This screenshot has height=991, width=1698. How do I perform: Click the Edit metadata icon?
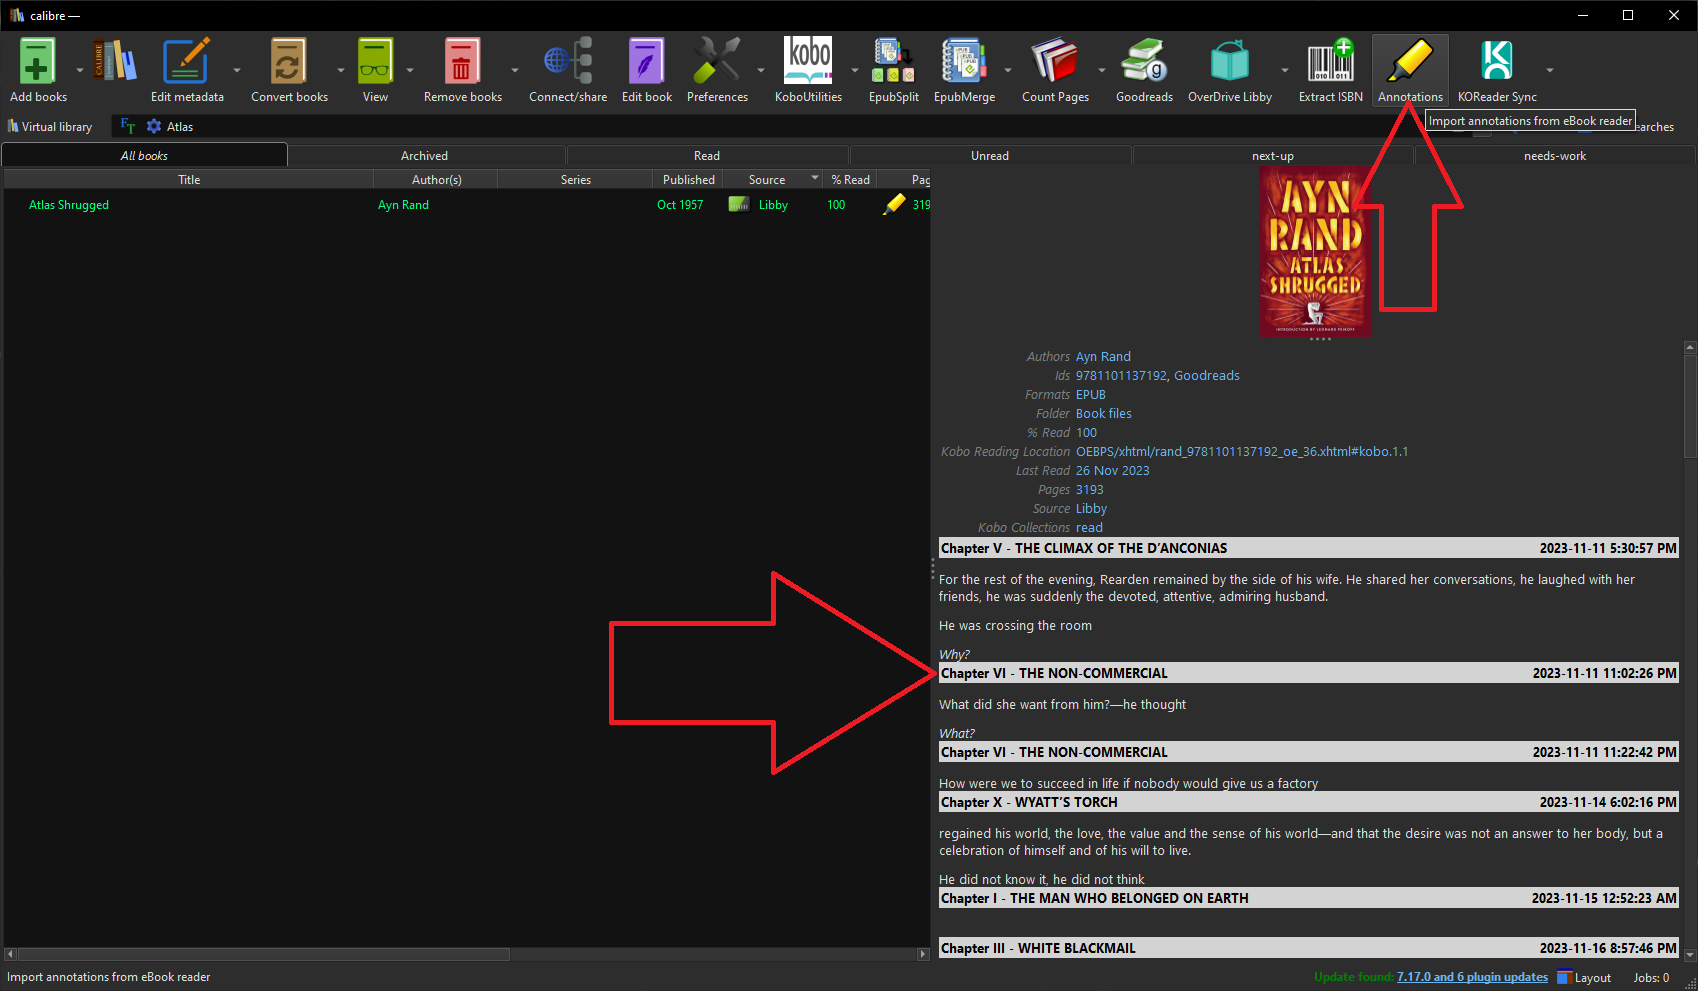(187, 62)
